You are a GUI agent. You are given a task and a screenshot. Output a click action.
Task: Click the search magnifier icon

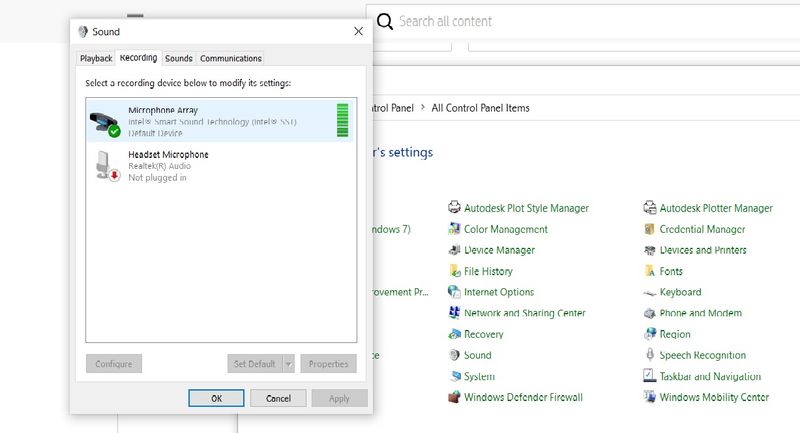coord(384,22)
